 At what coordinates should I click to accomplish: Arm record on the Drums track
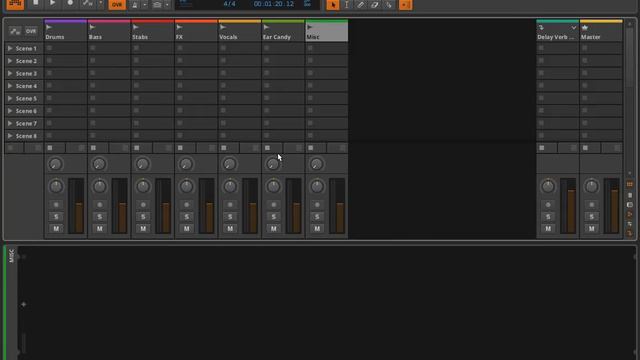[56, 204]
